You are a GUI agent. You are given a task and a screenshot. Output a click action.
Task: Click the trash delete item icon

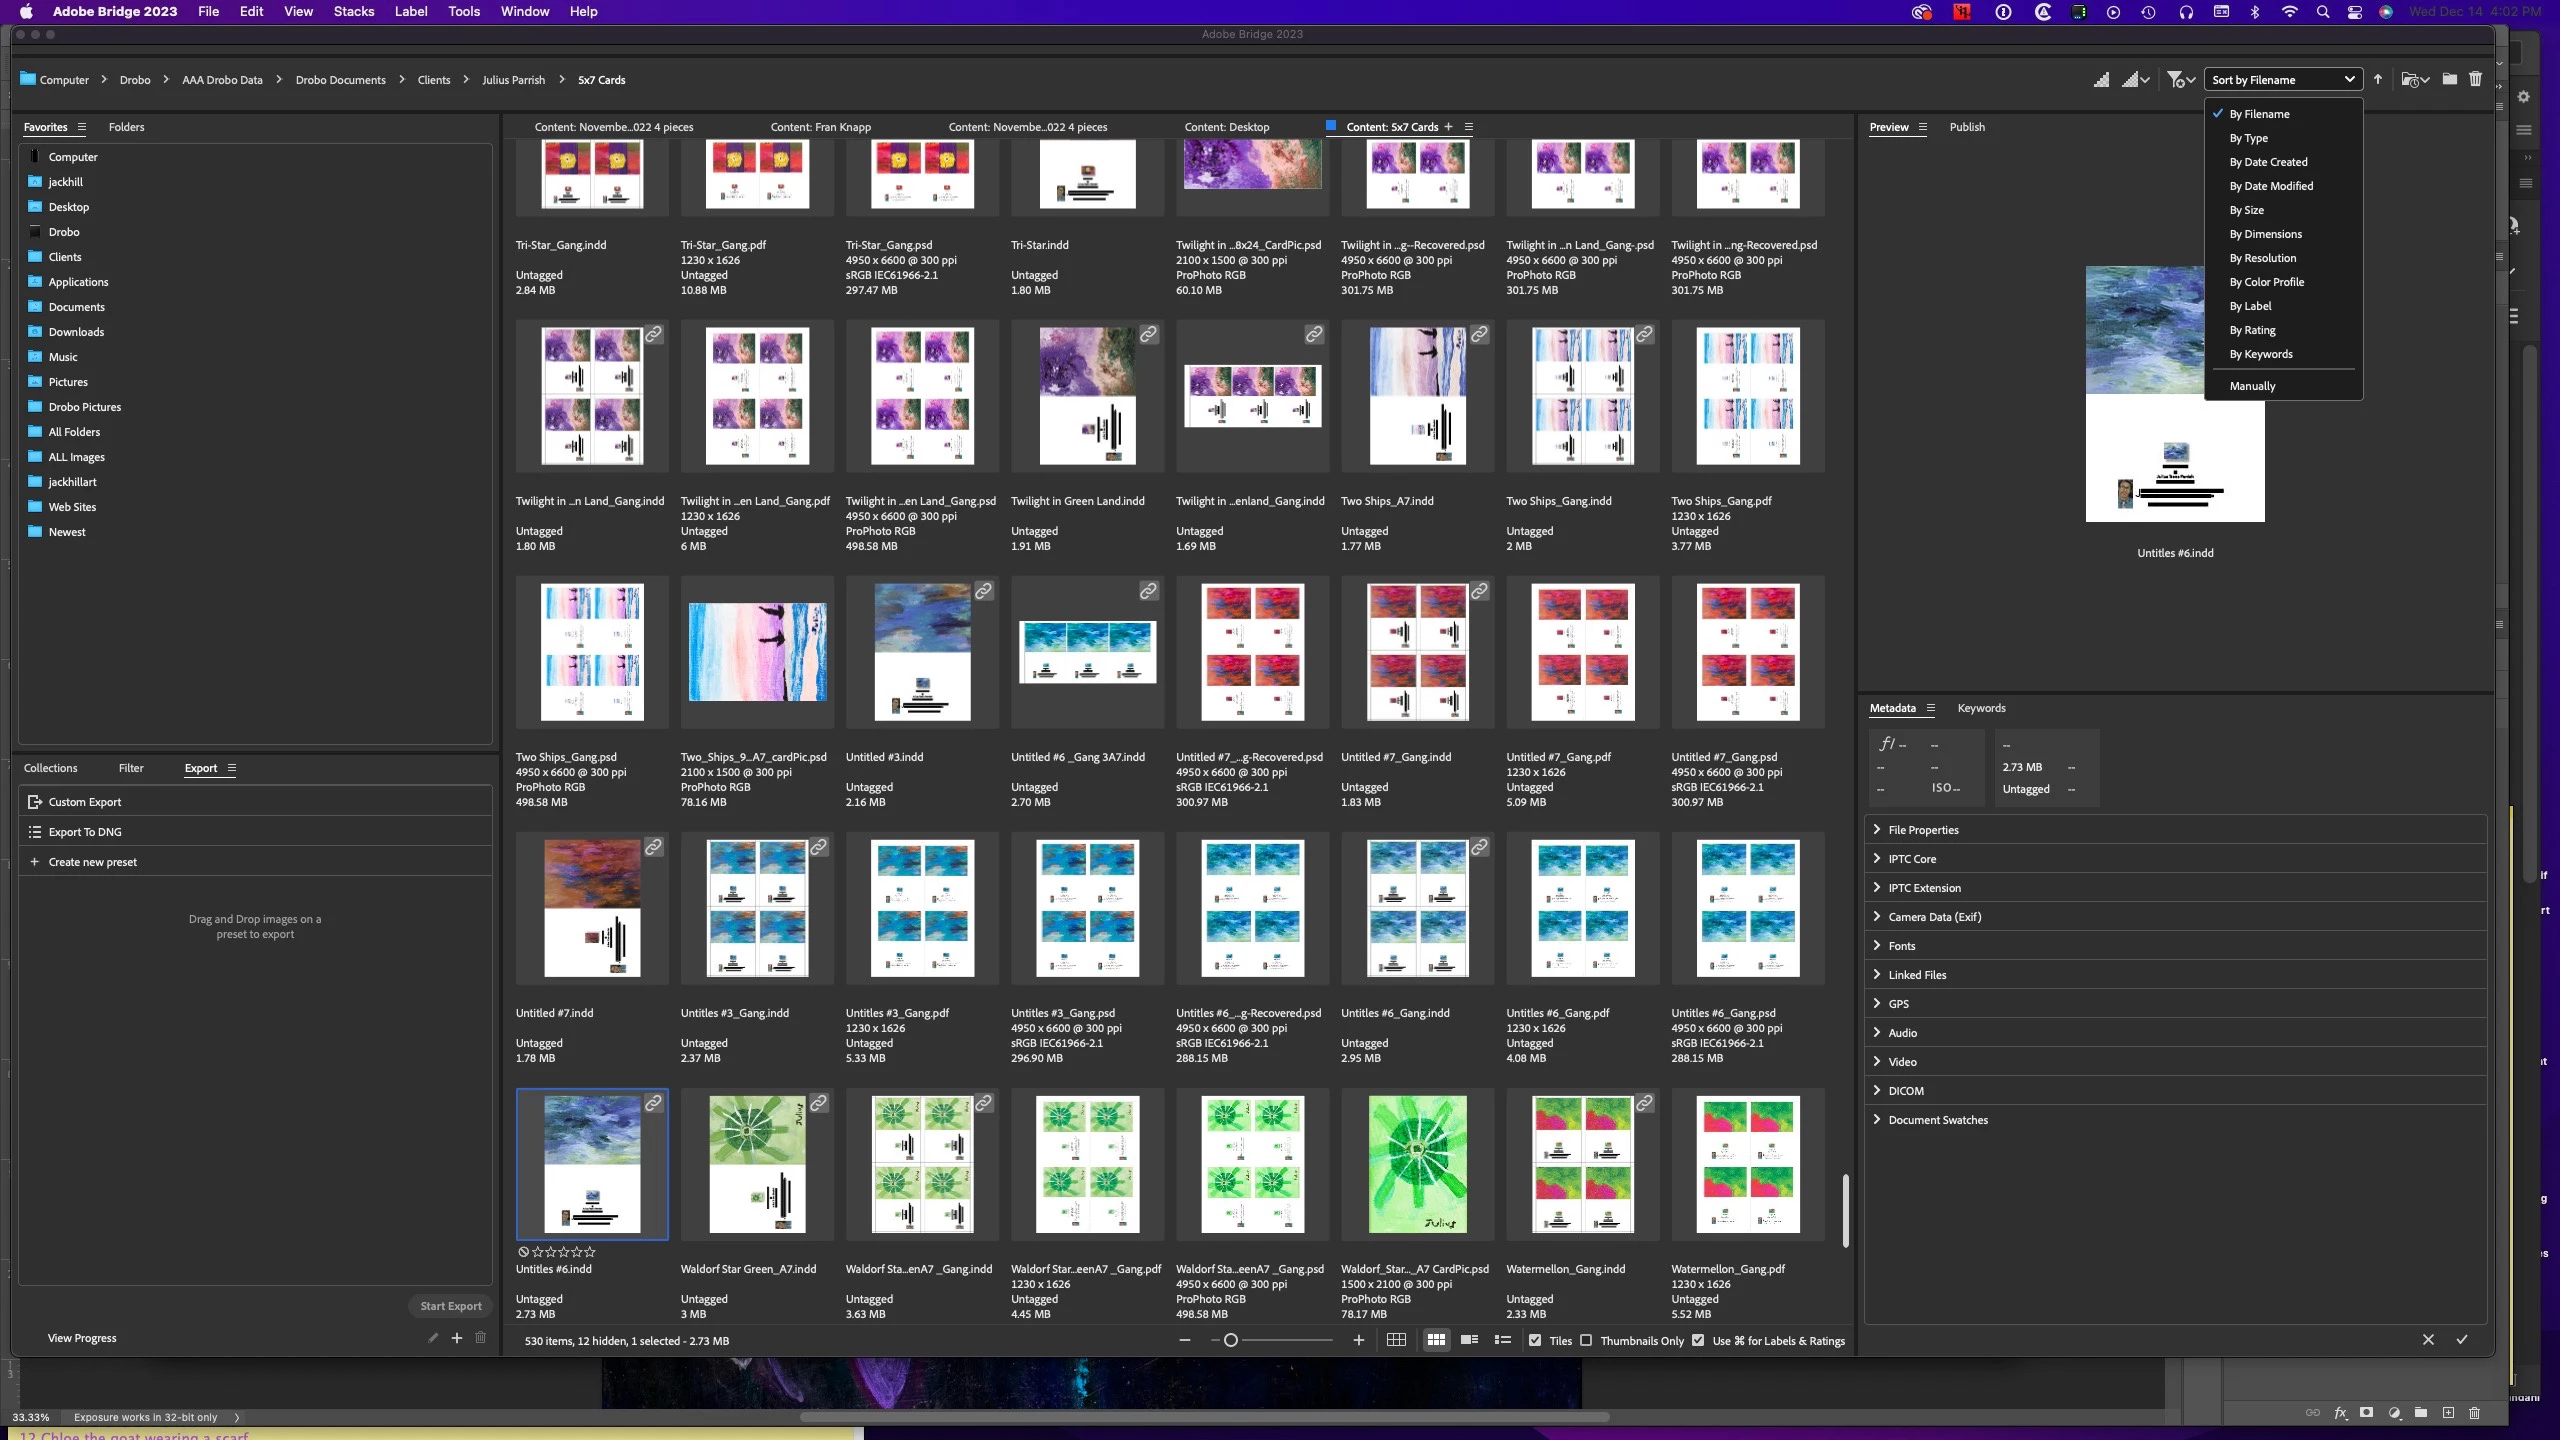tap(2475, 80)
